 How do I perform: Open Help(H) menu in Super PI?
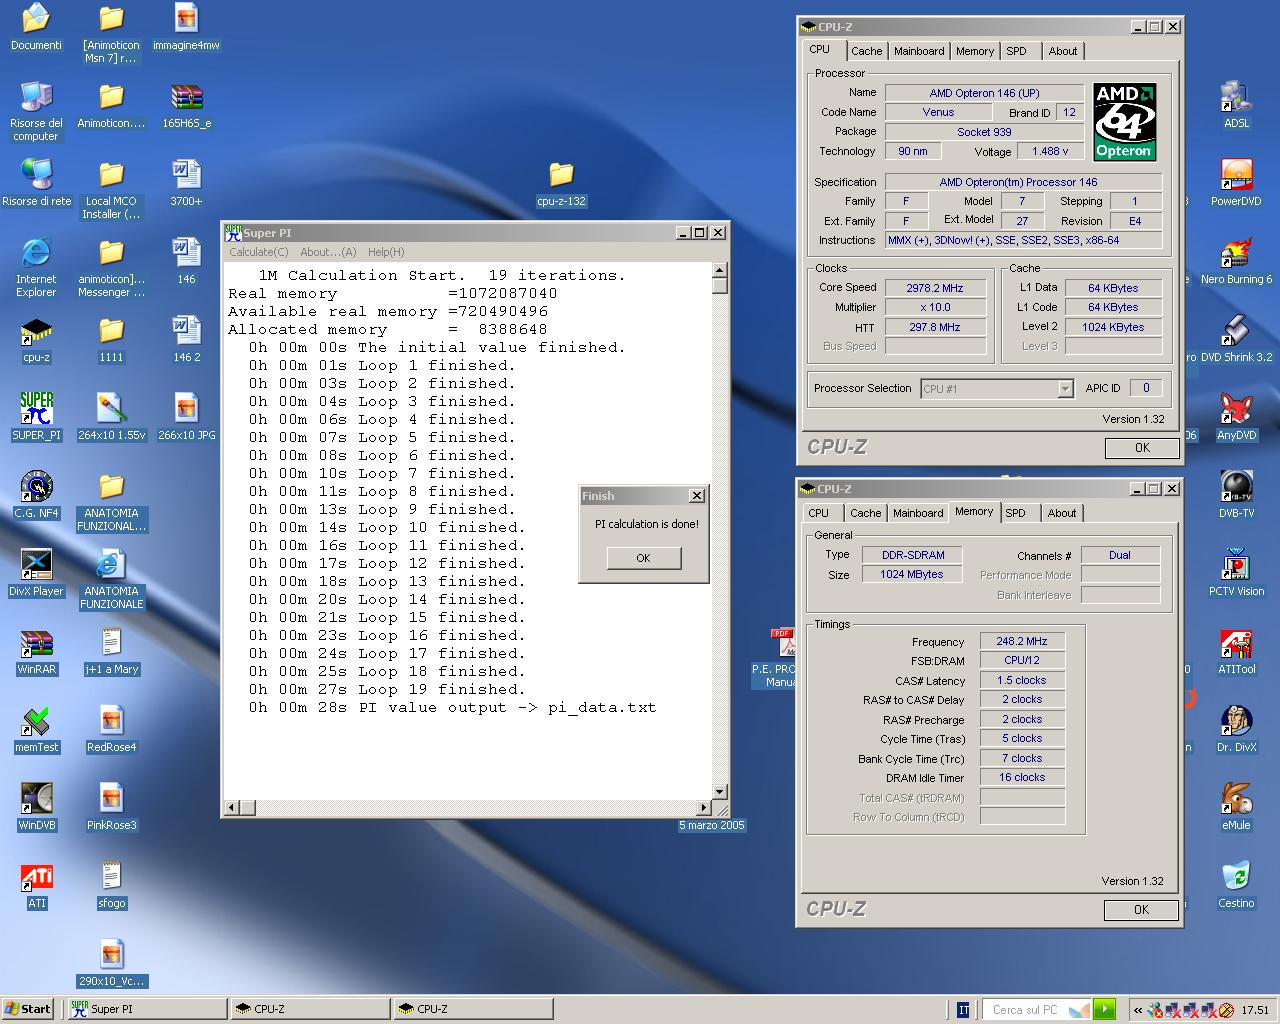pos(386,252)
